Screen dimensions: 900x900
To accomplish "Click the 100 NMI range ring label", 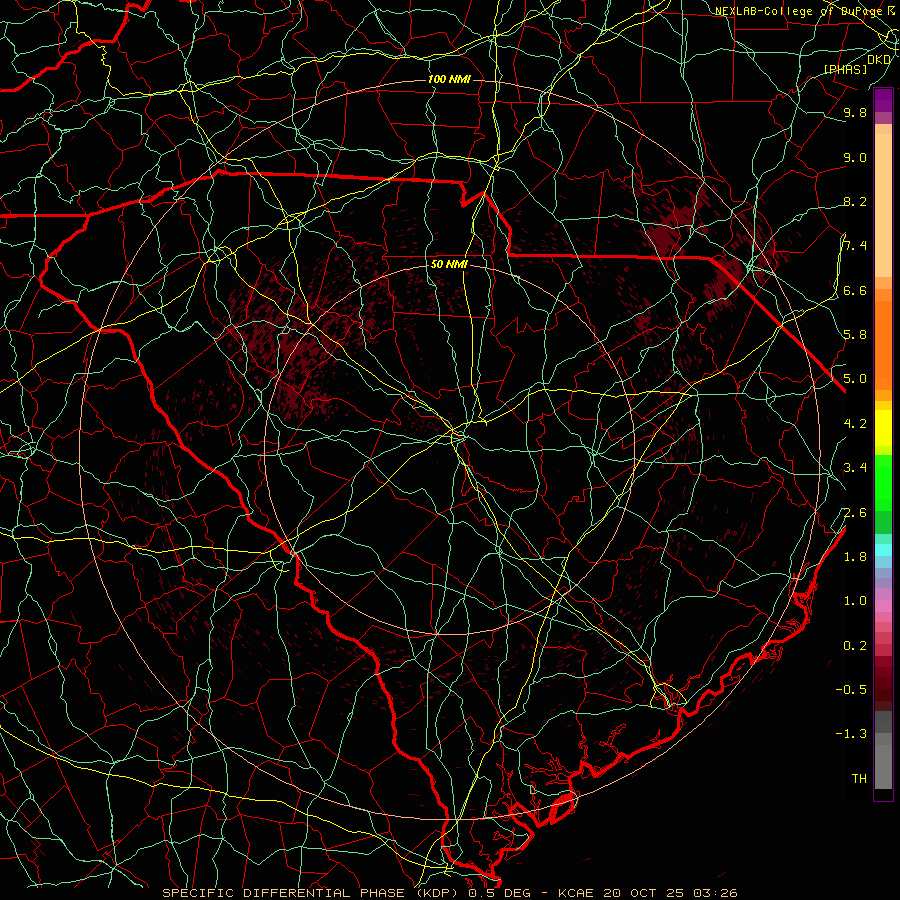I will [449, 79].
